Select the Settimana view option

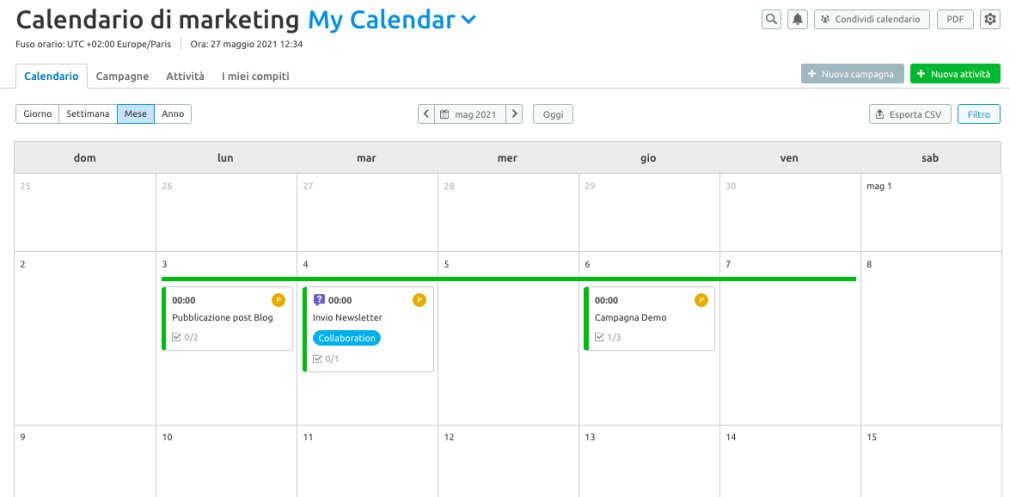88,114
